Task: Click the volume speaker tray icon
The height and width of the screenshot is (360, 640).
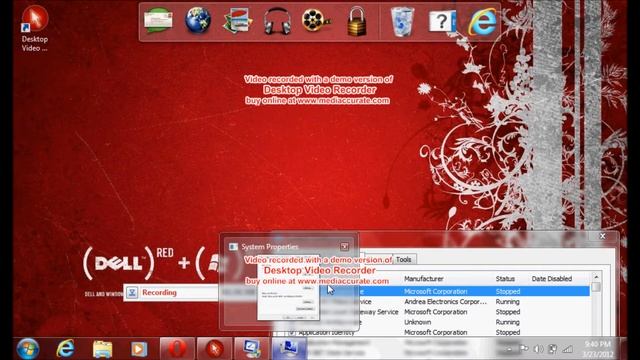Action: 538,349
